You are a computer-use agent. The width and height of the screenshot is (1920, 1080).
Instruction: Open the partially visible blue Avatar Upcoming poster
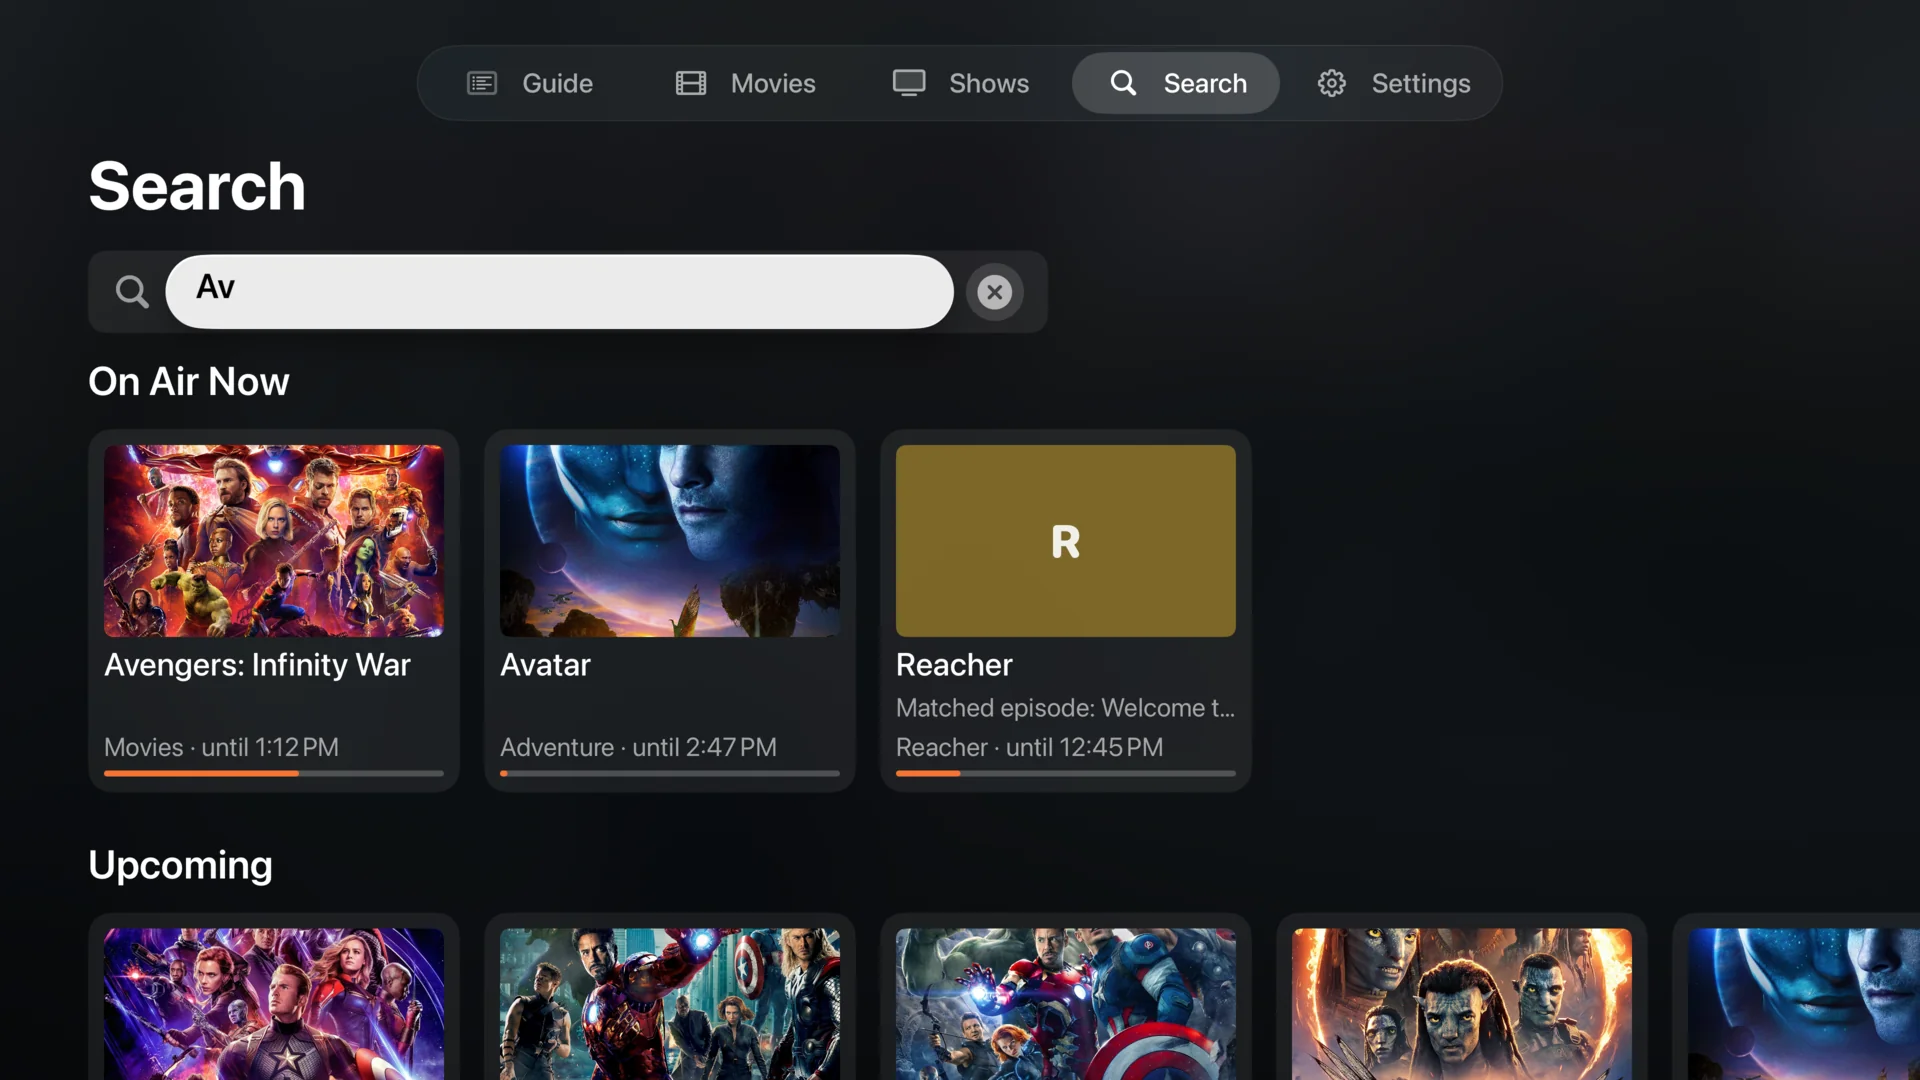(x=1804, y=1004)
